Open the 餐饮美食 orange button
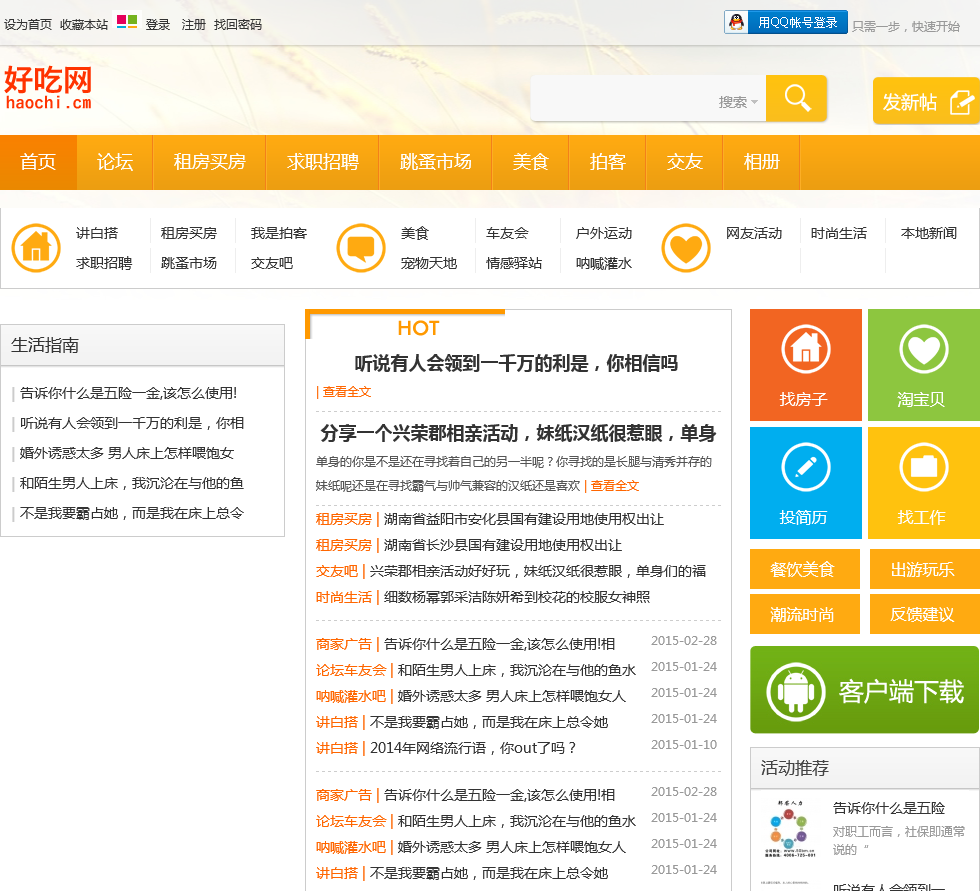Screen dimensions: 980x891 click(803, 569)
